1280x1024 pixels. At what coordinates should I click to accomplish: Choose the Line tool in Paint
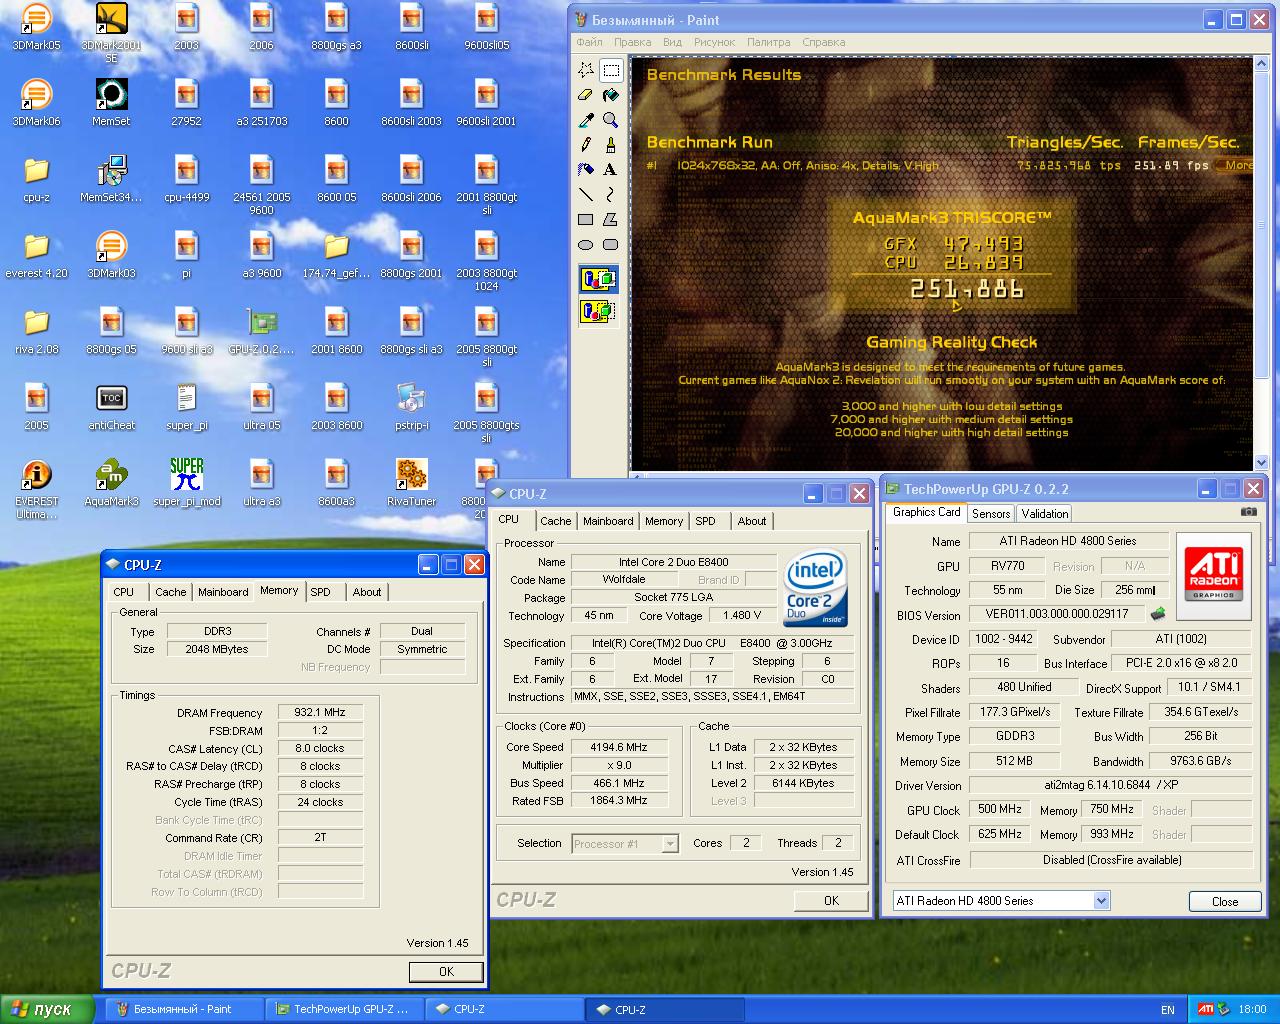(586, 195)
